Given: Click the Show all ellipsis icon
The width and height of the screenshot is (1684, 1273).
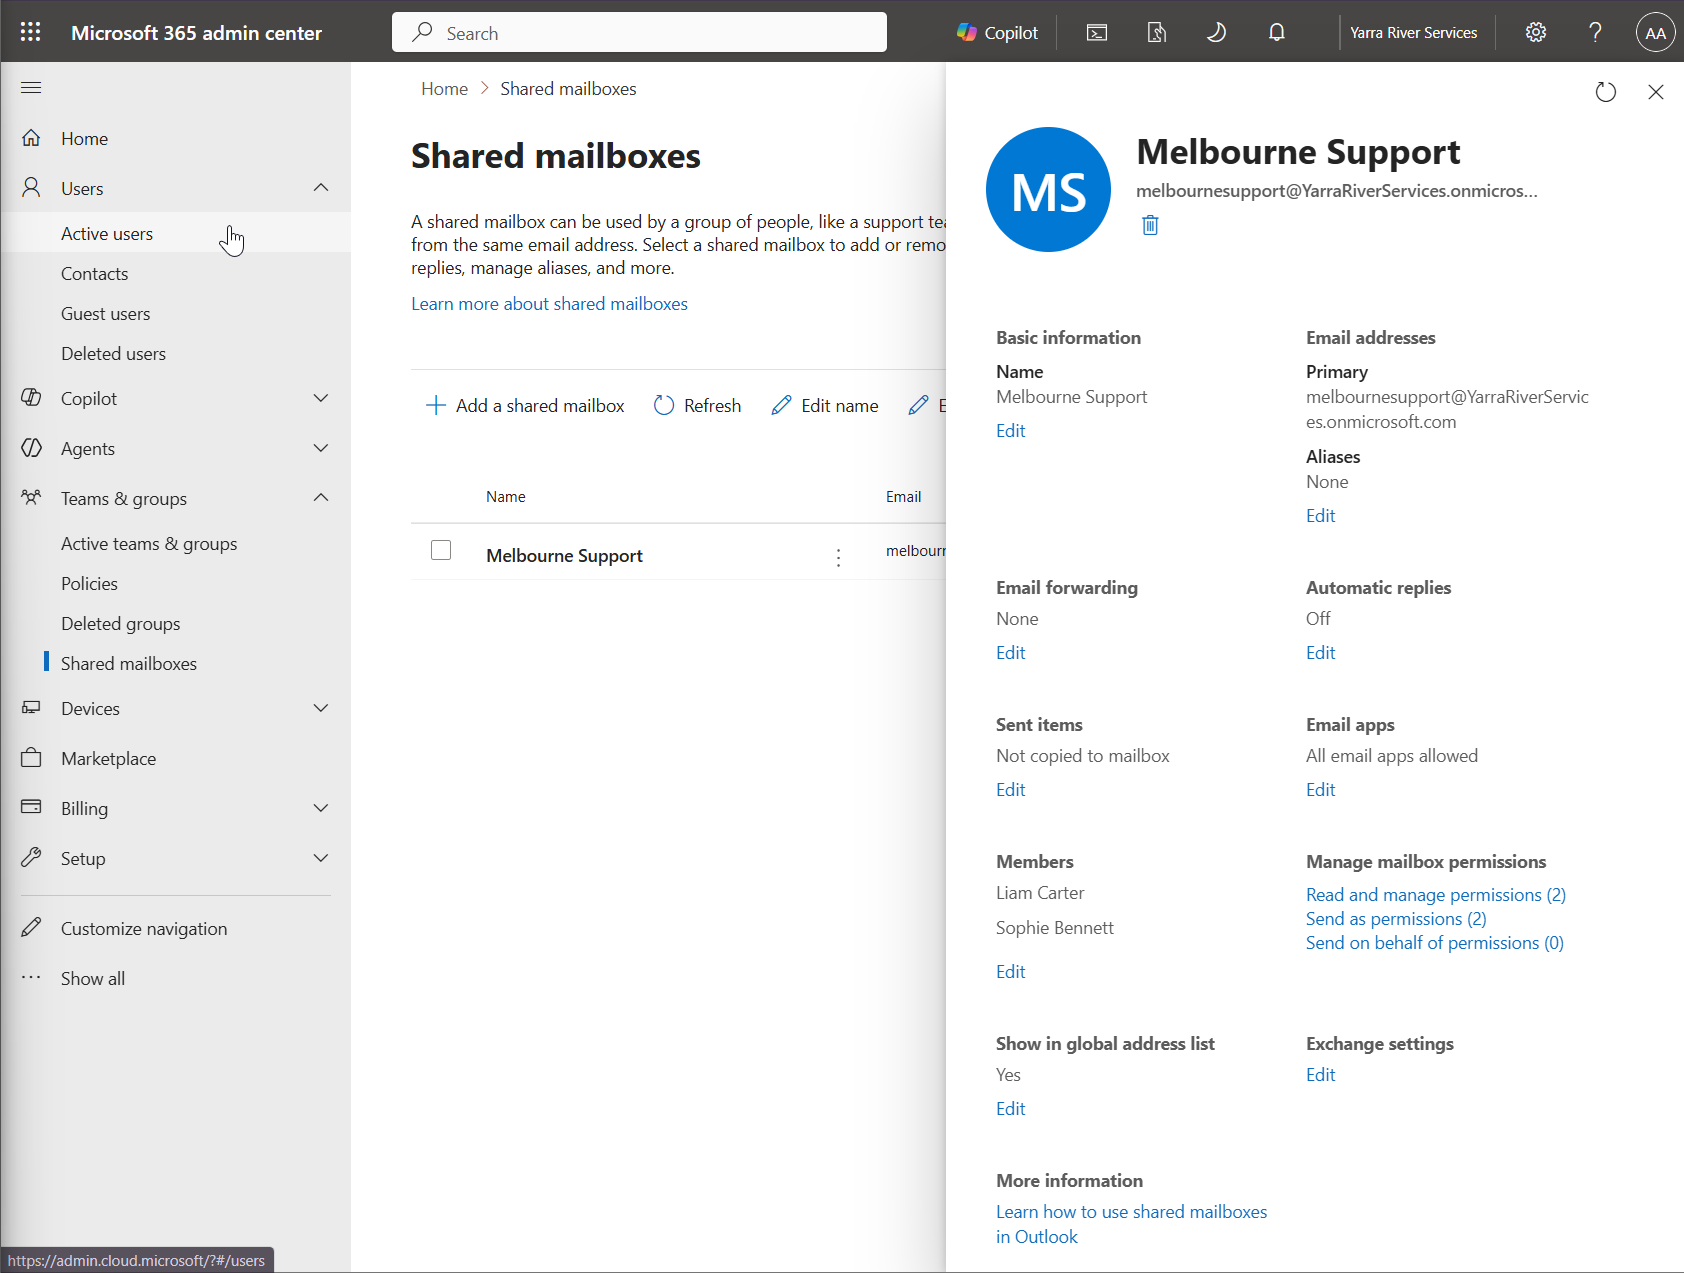Looking at the screenshot, I should tap(31, 978).
